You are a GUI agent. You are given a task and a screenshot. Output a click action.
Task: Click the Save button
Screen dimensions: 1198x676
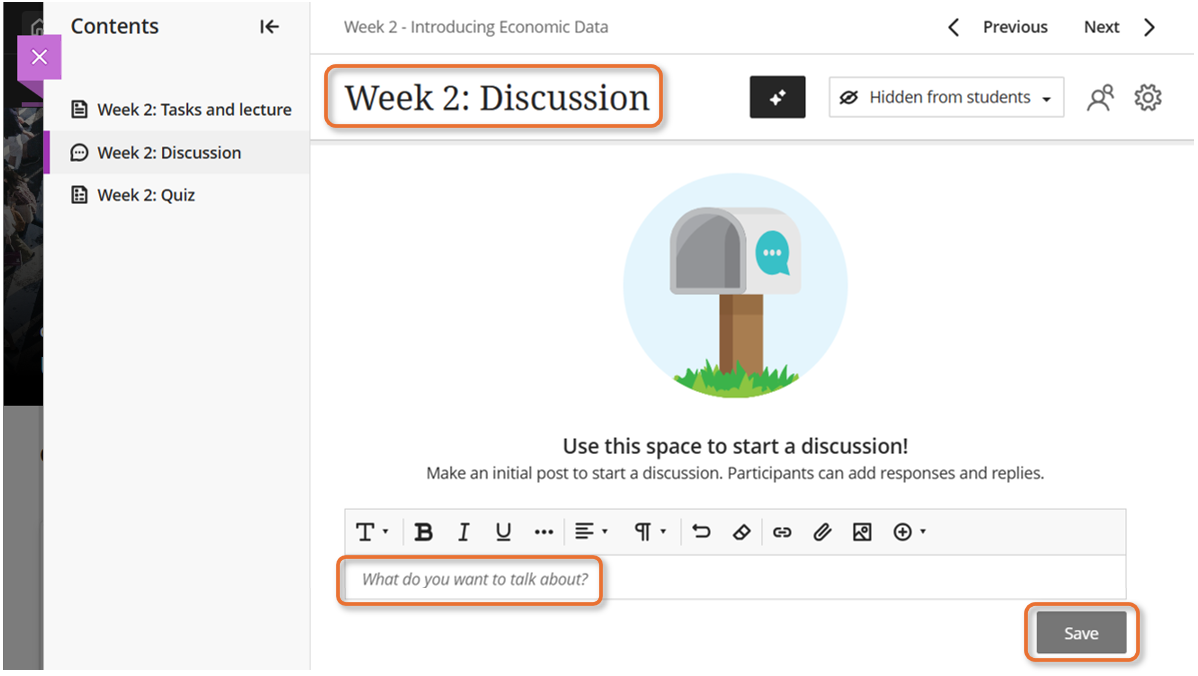click(1081, 633)
